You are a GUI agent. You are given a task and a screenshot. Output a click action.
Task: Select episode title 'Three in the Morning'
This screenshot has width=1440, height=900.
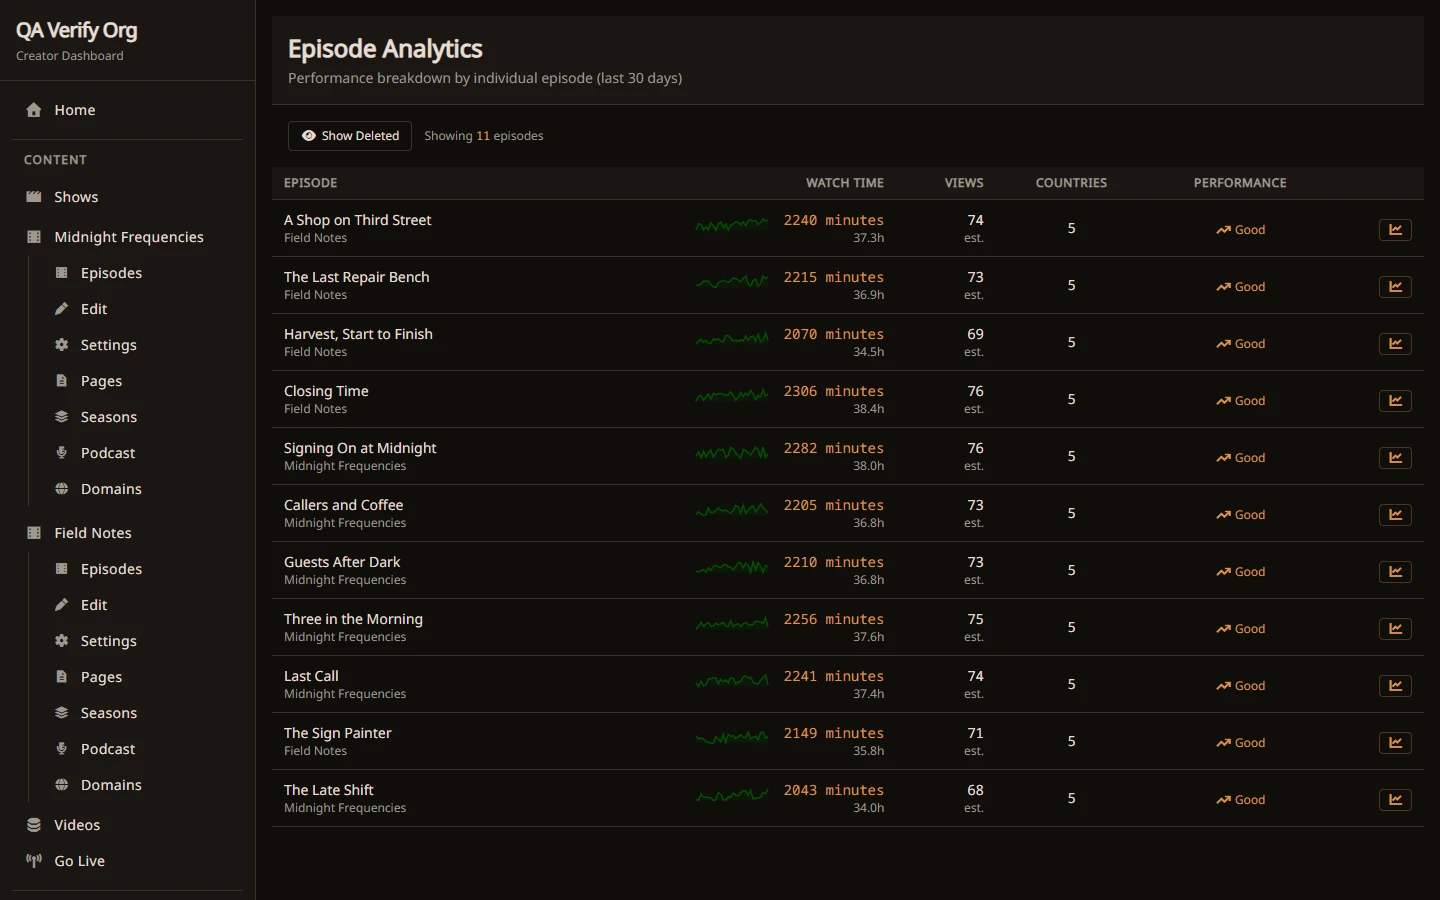pos(353,619)
